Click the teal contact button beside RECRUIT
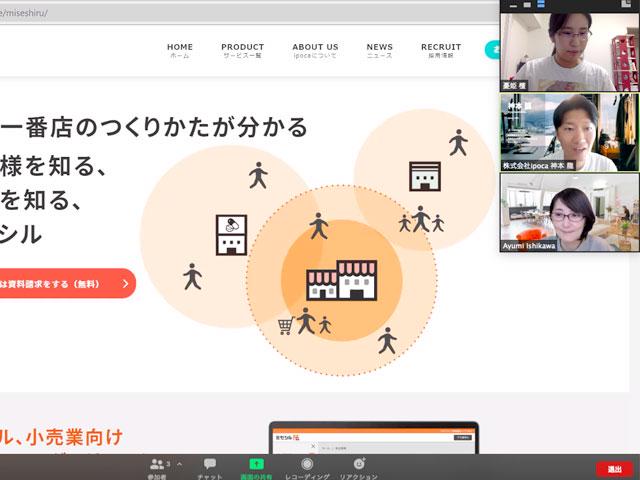 tap(492, 50)
